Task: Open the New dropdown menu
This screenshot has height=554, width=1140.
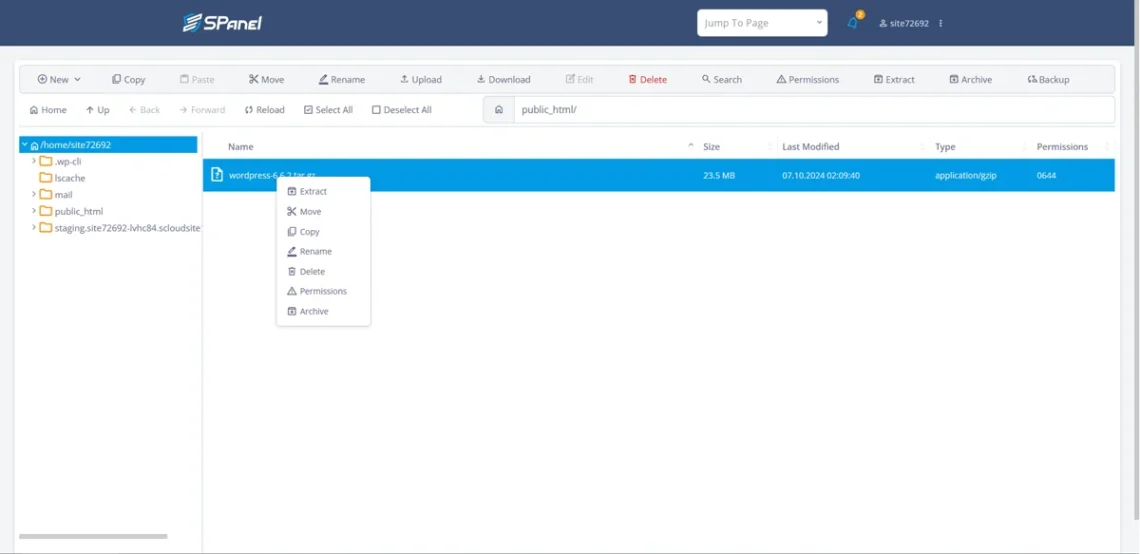Action: (59, 80)
